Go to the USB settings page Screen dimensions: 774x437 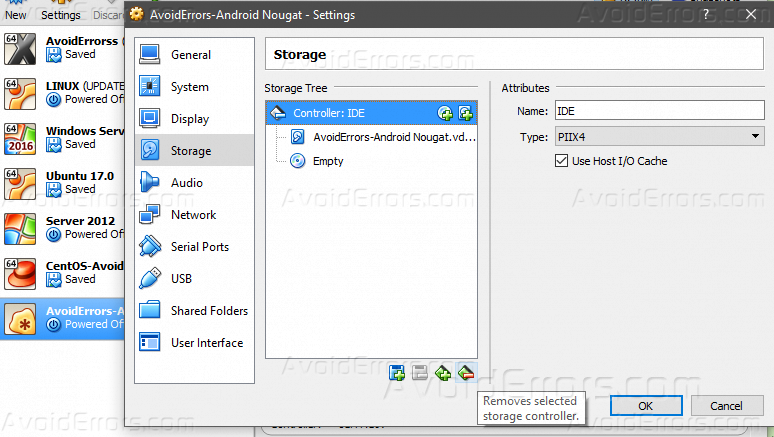pyautogui.click(x=182, y=279)
